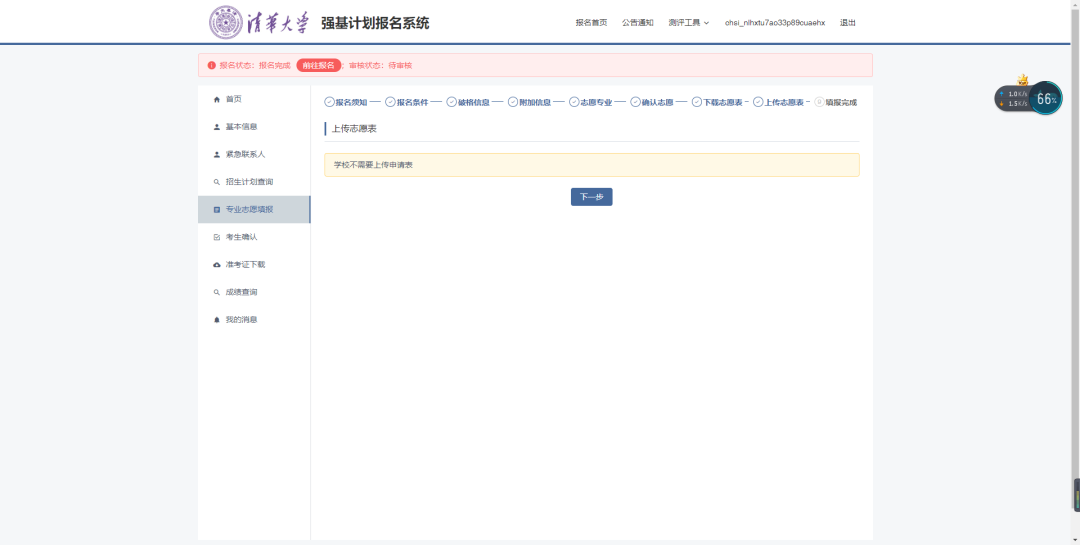
Task: Go to the 下载志愿表 step
Action: pos(717,102)
